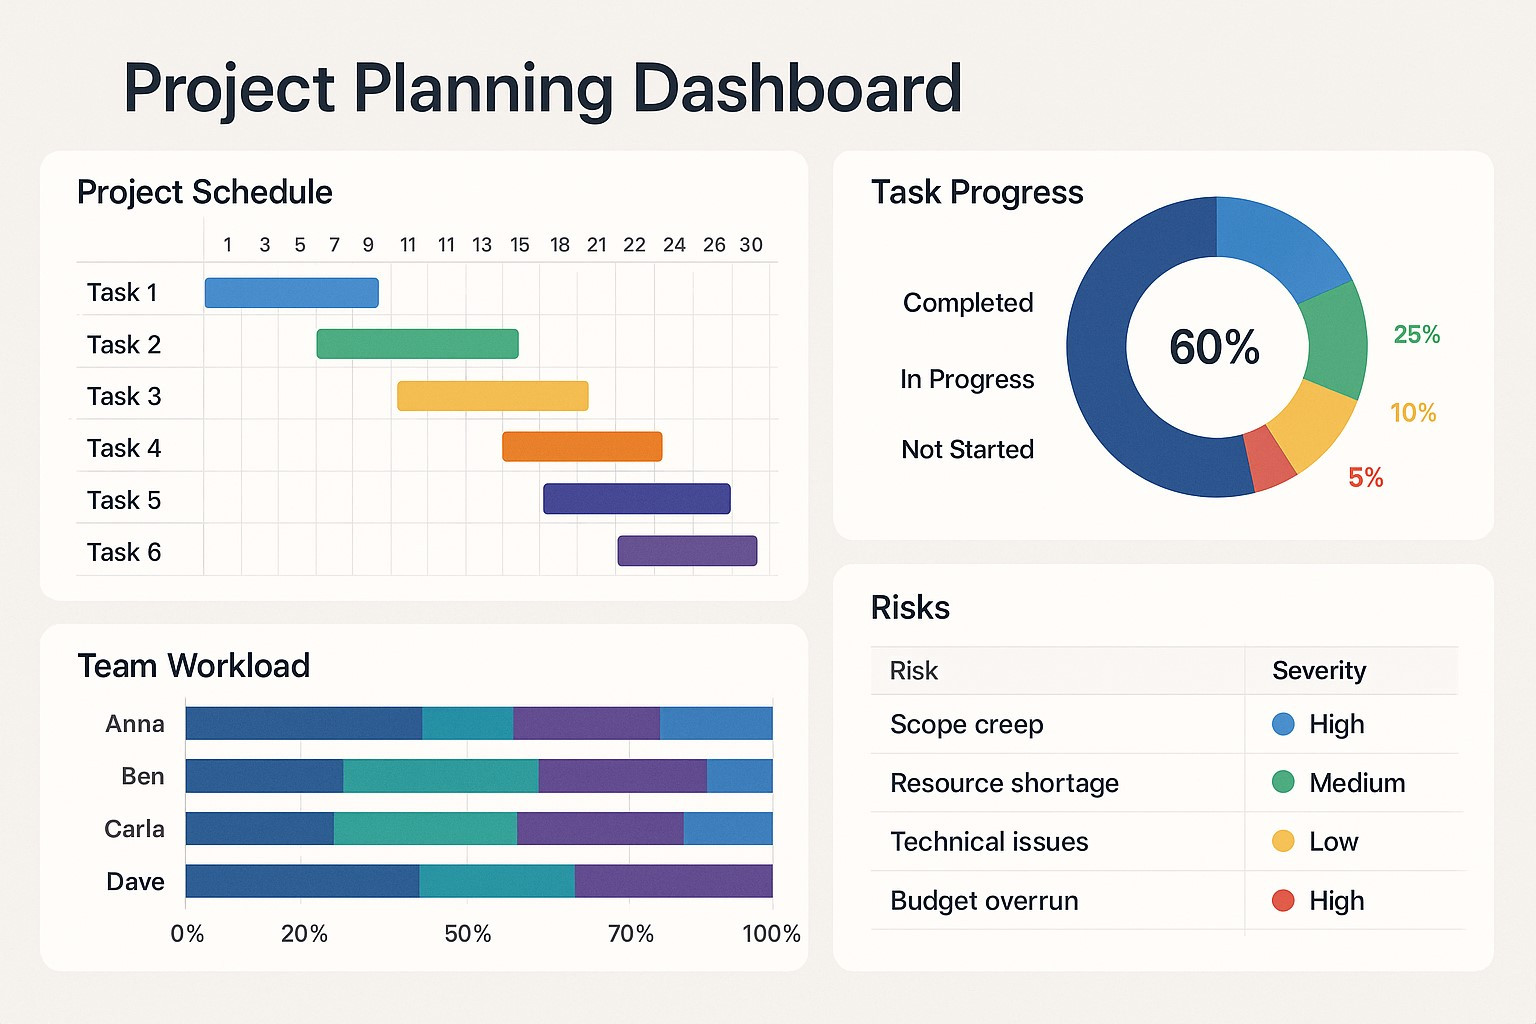Click the dark blue Task 5 bar
Screen dimensions: 1536x1024
coord(636,499)
